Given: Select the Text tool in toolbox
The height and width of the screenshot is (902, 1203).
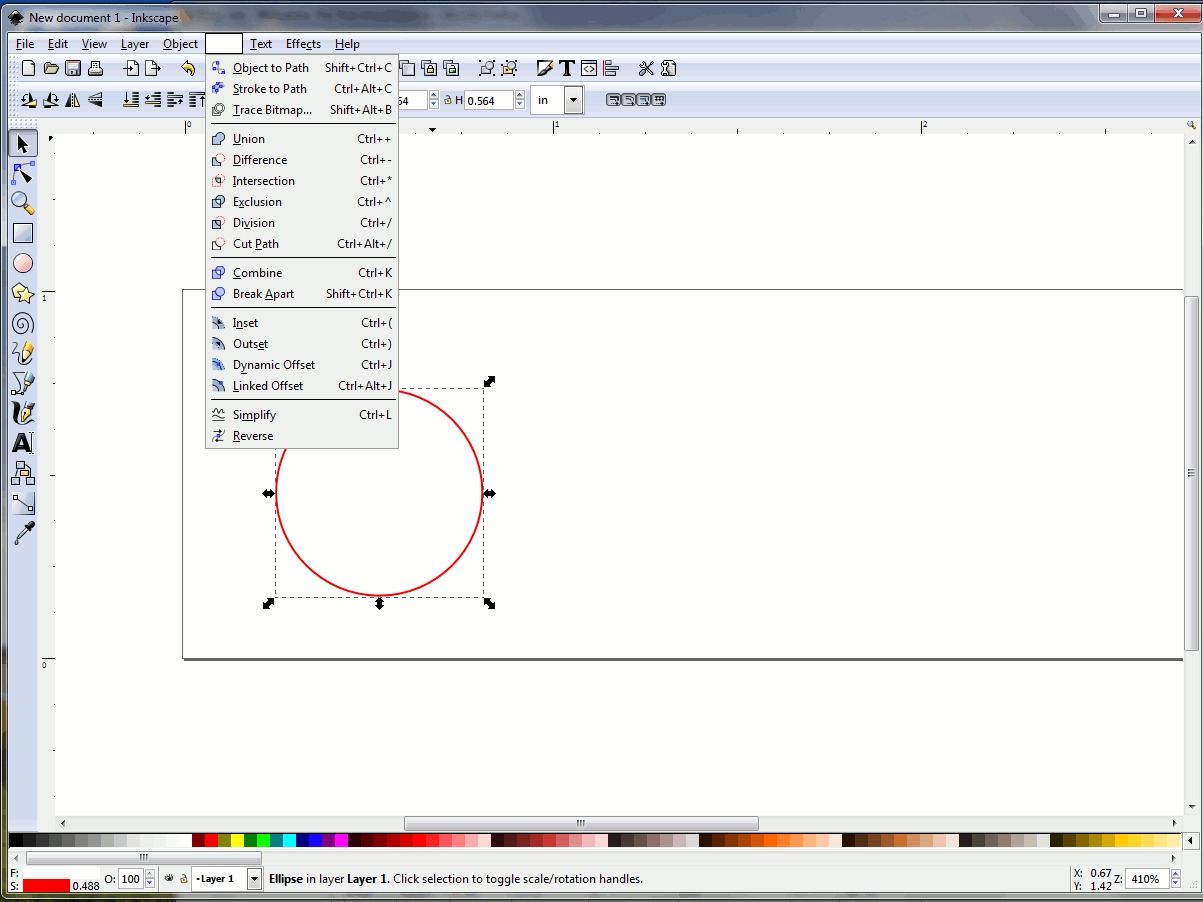Looking at the screenshot, I should (23, 443).
